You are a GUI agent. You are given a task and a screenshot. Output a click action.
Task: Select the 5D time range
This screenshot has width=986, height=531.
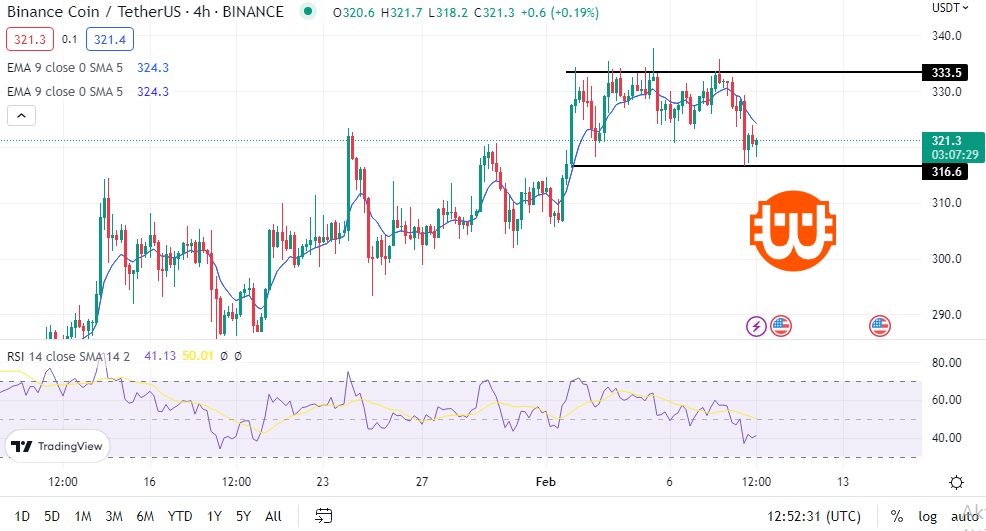click(52, 516)
